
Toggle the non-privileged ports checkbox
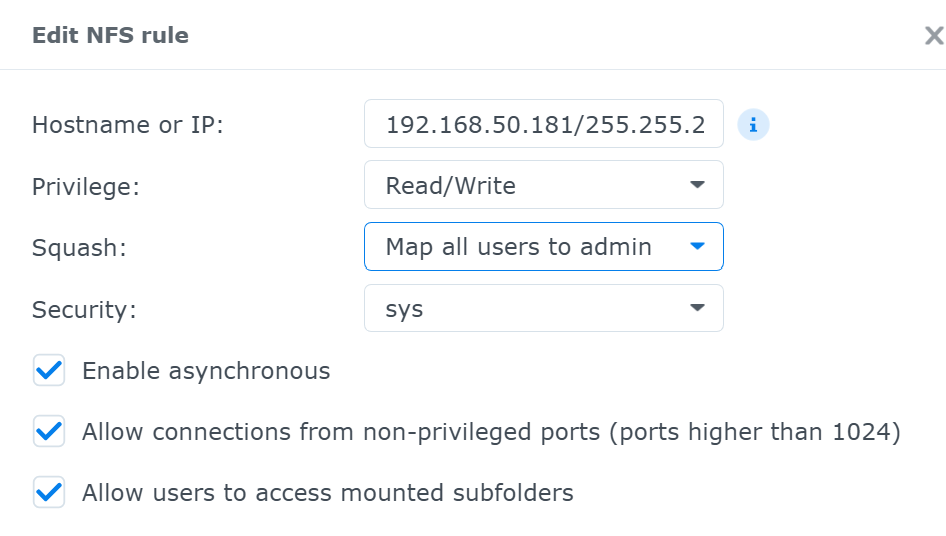pos(49,432)
